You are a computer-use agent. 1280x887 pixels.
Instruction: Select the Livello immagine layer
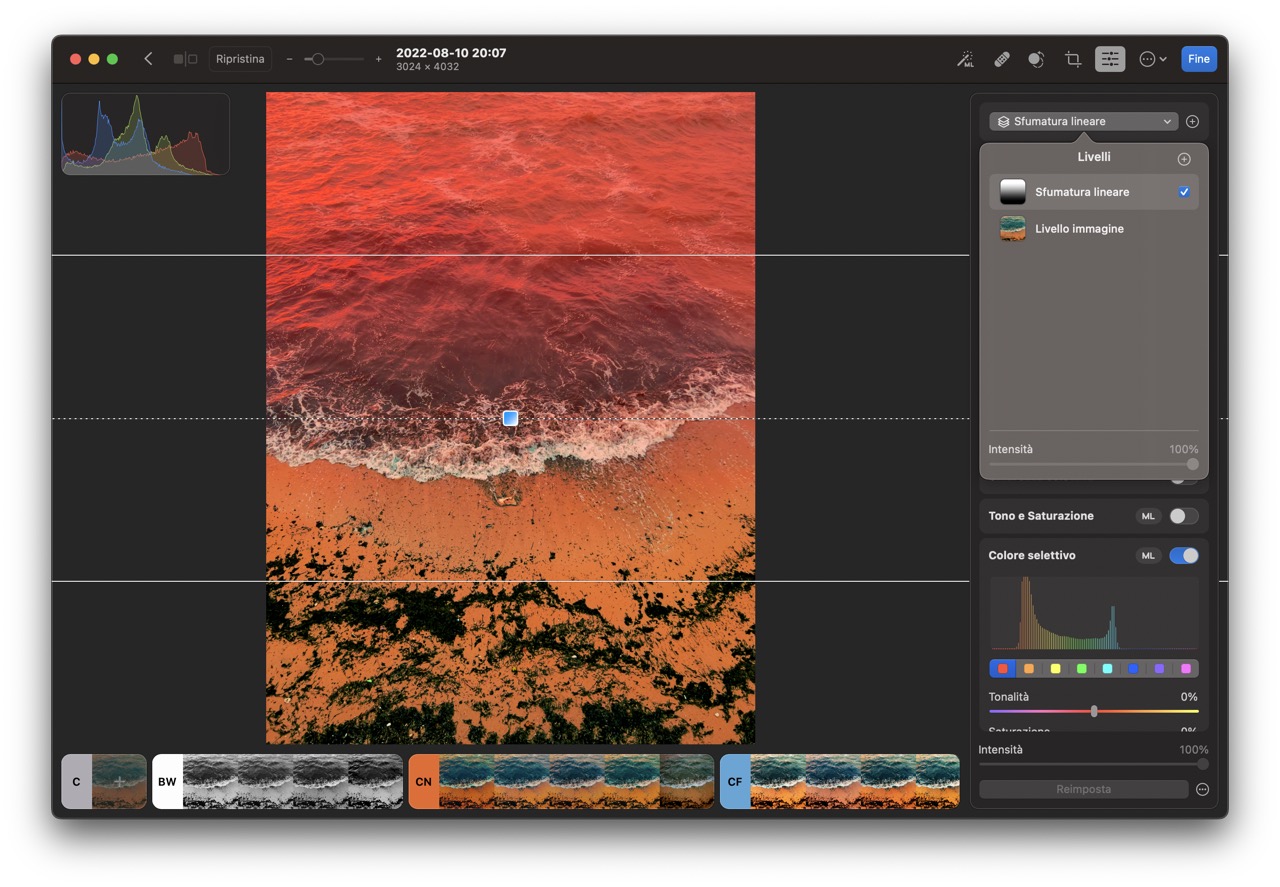tap(1080, 228)
